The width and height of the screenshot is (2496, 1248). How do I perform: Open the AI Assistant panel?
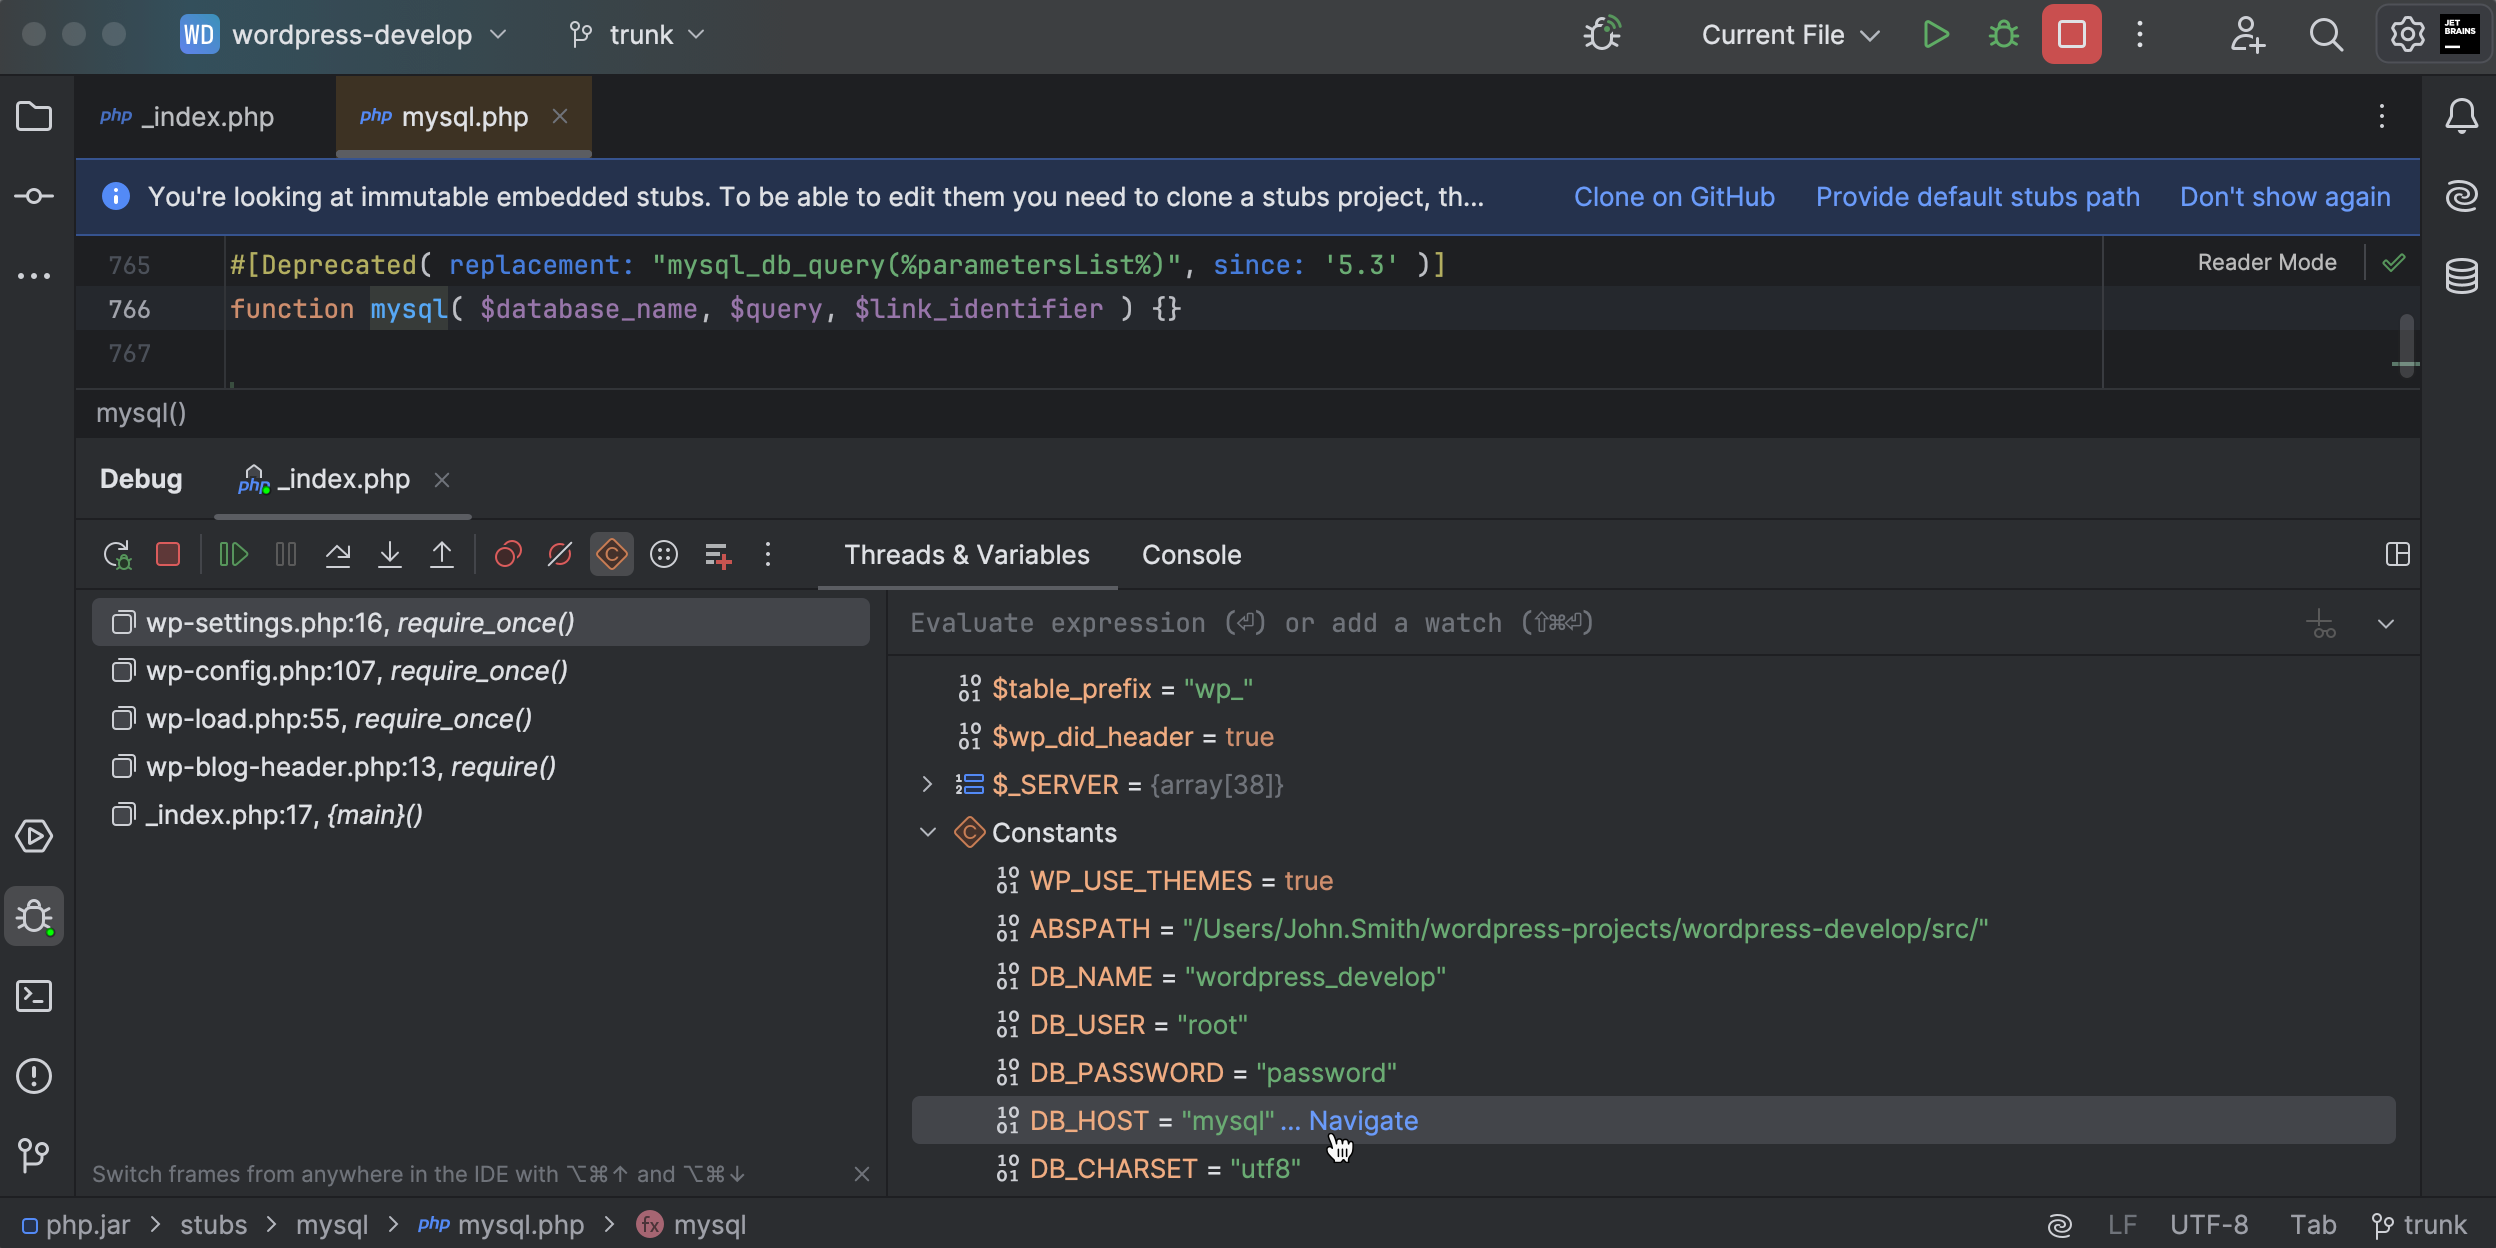(x=2461, y=196)
